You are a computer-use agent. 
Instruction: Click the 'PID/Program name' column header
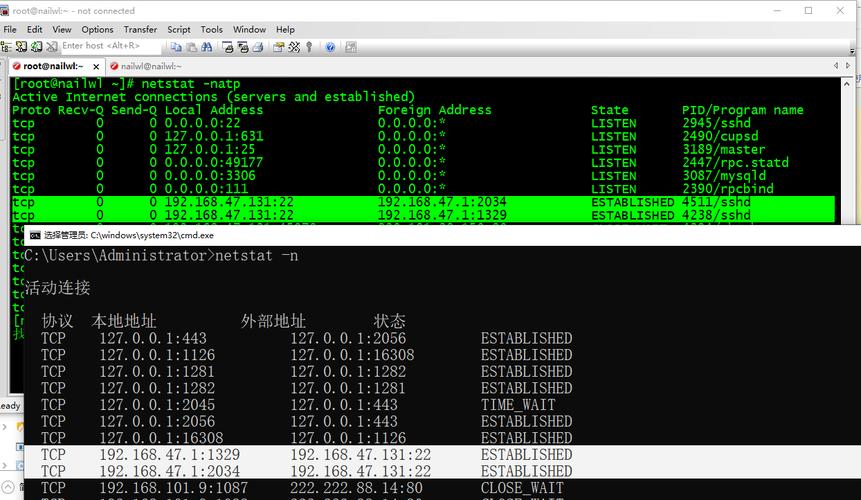(x=742, y=110)
